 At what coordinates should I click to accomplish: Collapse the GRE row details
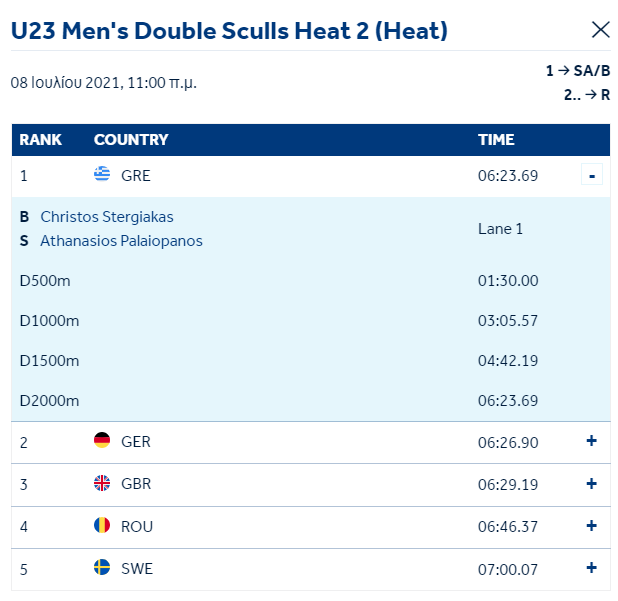point(592,174)
